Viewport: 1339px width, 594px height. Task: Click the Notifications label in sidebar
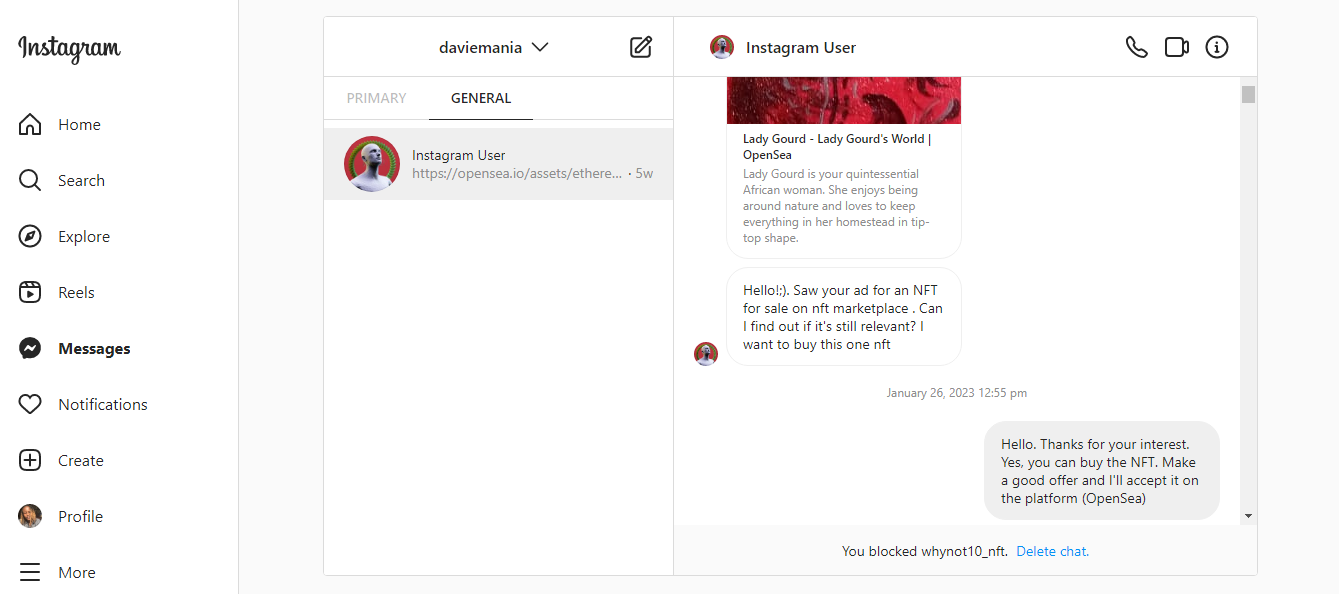pos(103,404)
